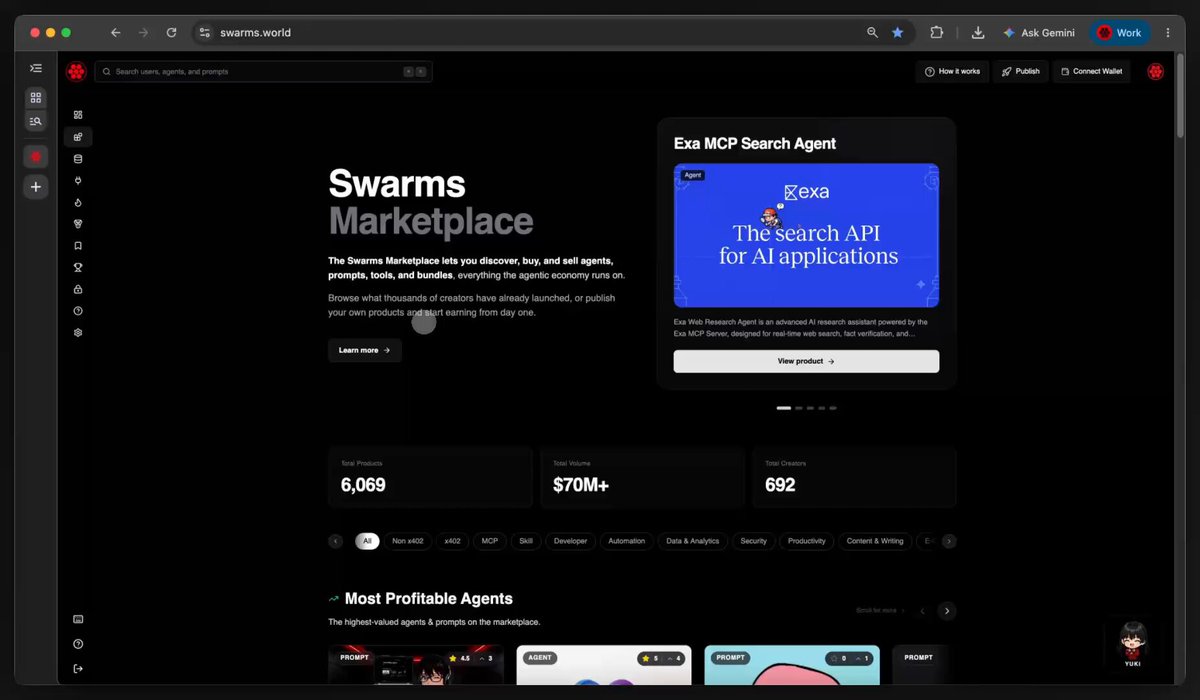
Task: Open the Work profile button
Action: 1120,33
